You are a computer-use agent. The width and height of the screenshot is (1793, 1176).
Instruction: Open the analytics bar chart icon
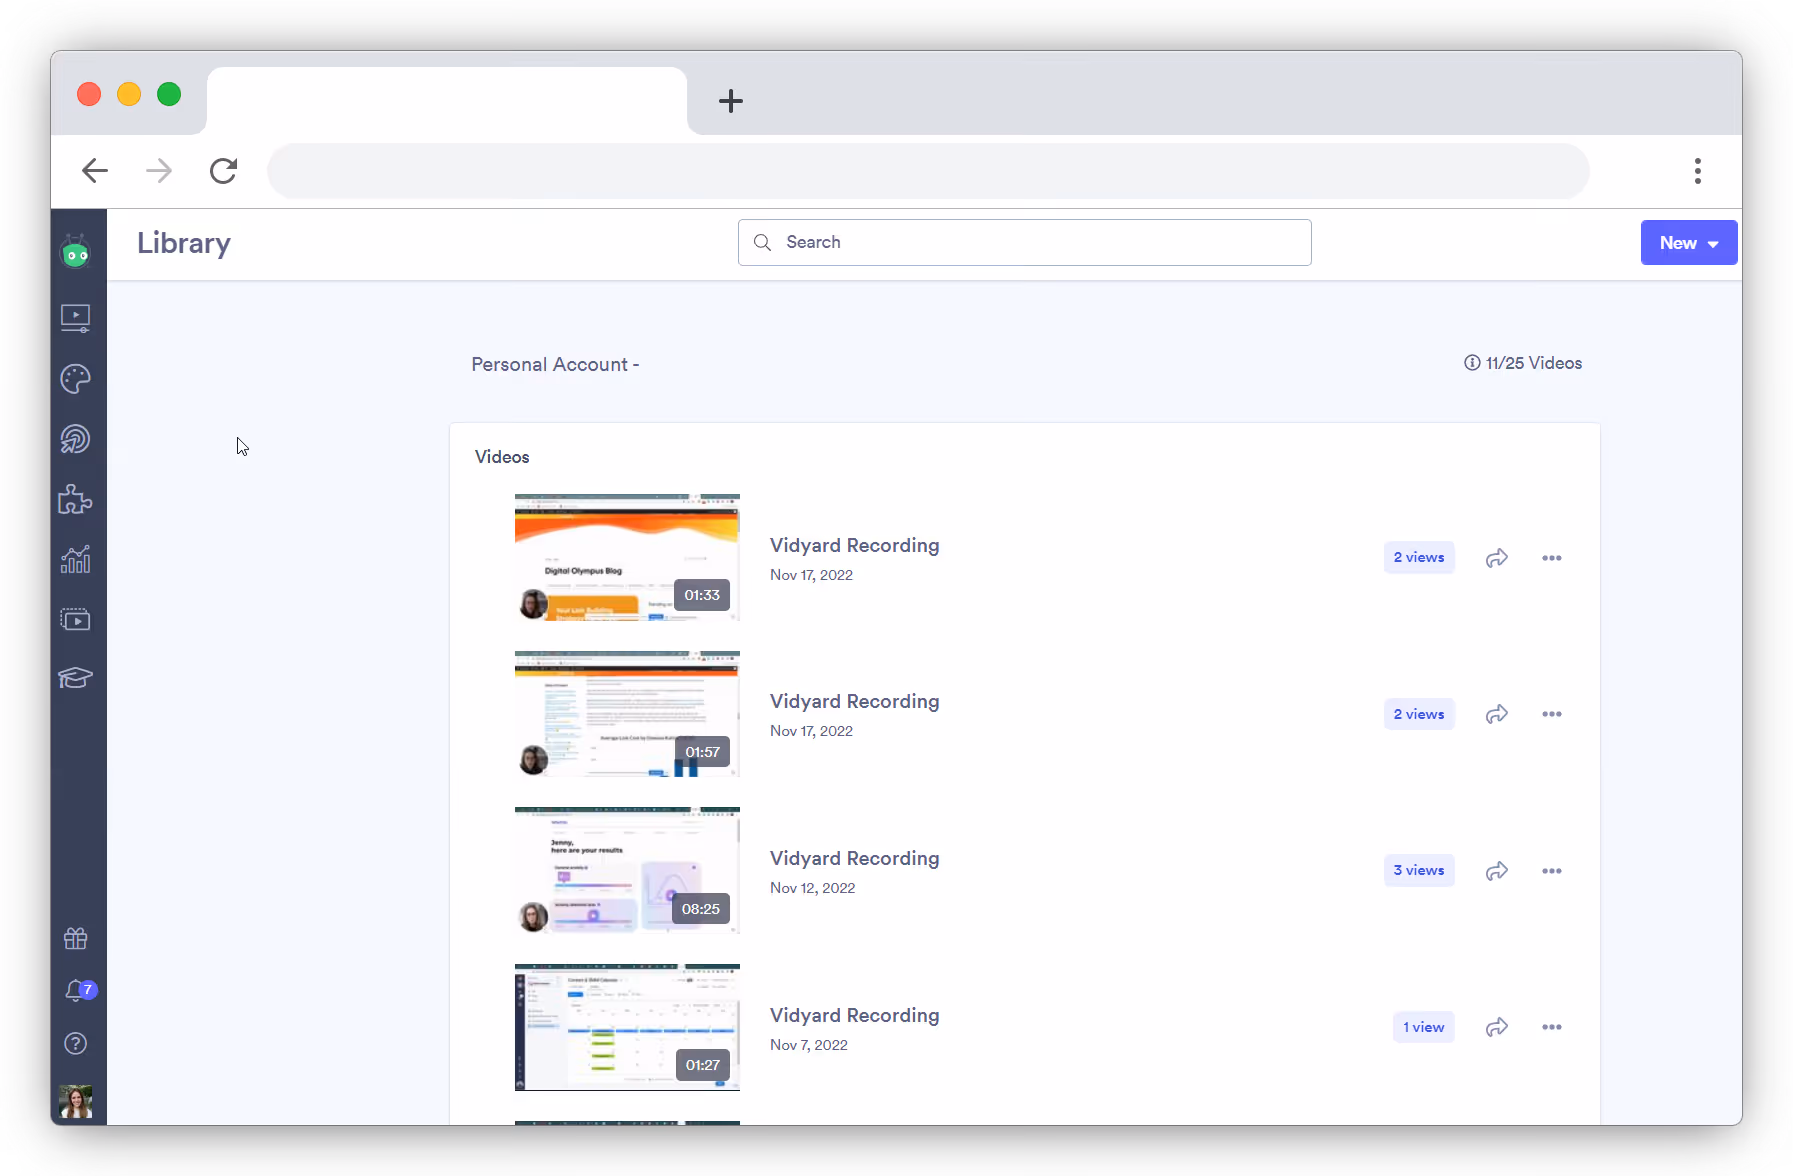click(x=76, y=559)
